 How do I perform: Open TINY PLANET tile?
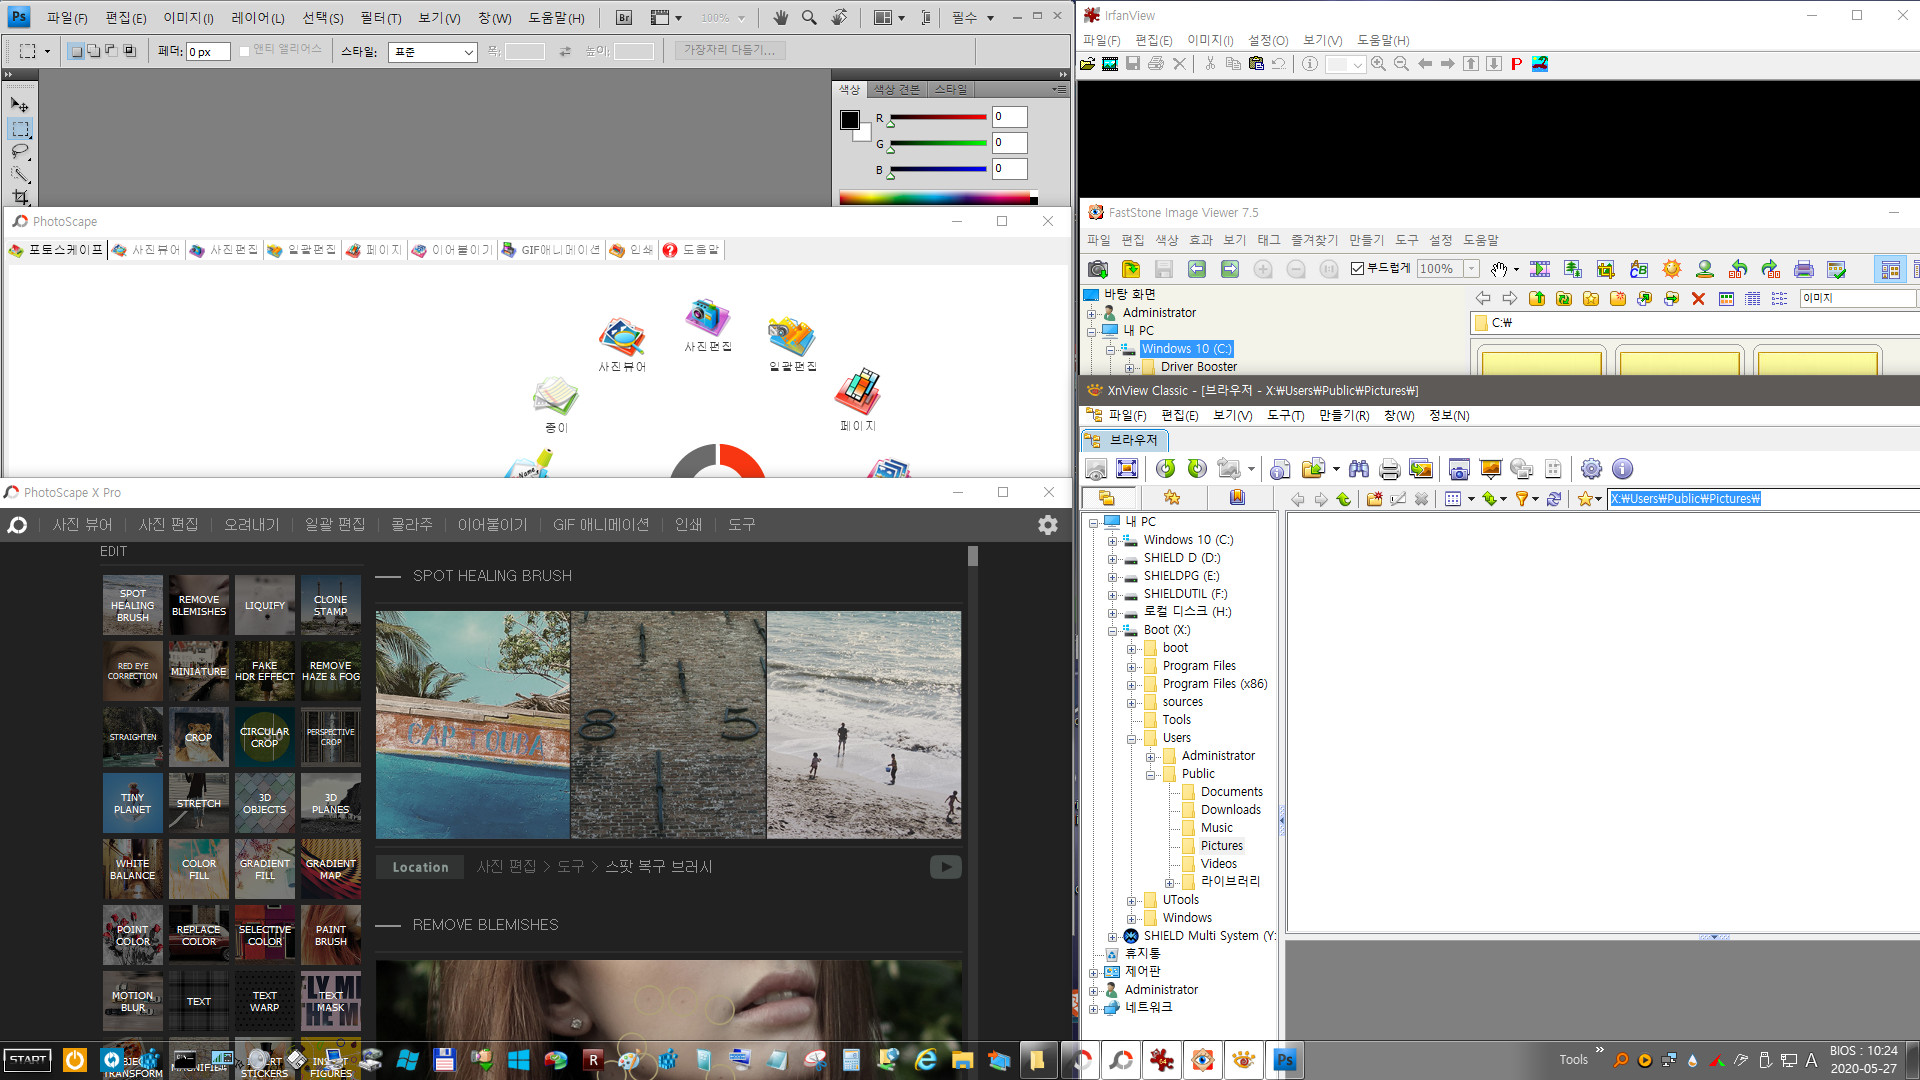[x=132, y=803]
